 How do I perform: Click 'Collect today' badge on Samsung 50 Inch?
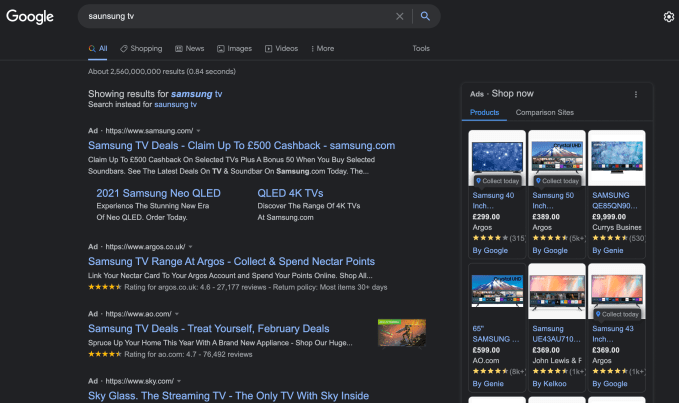[557, 181]
